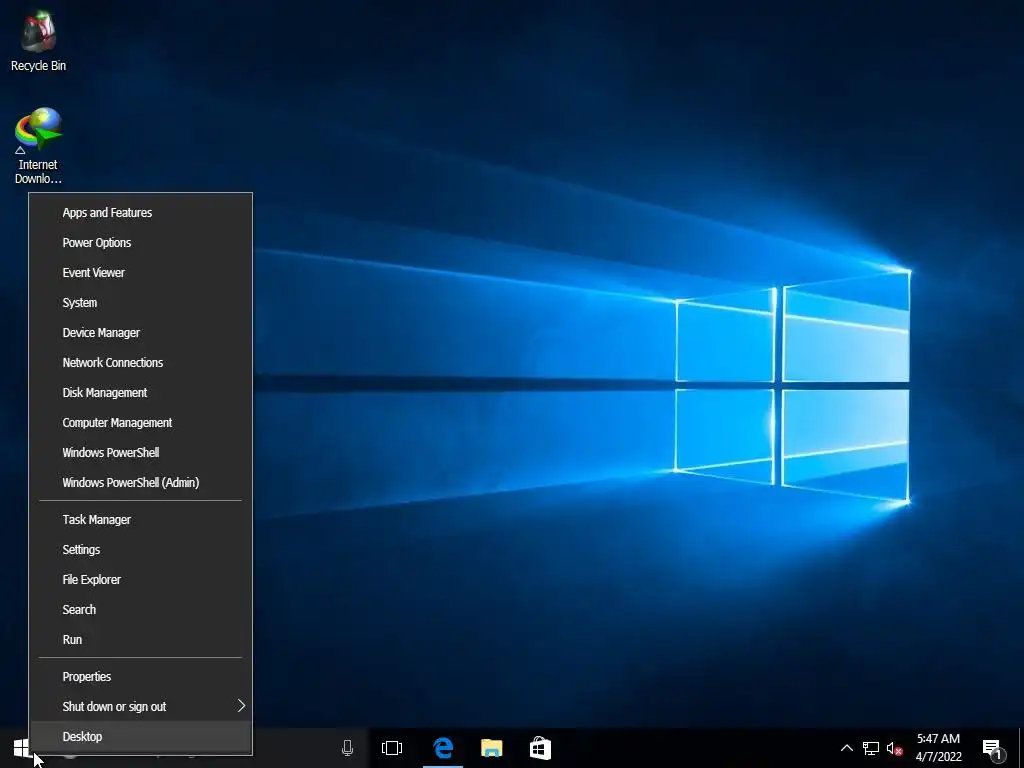Image resolution: width=1024 pixels, height=768 pixels.
Task: Click the Windows Start button
Action: (22, 748)
